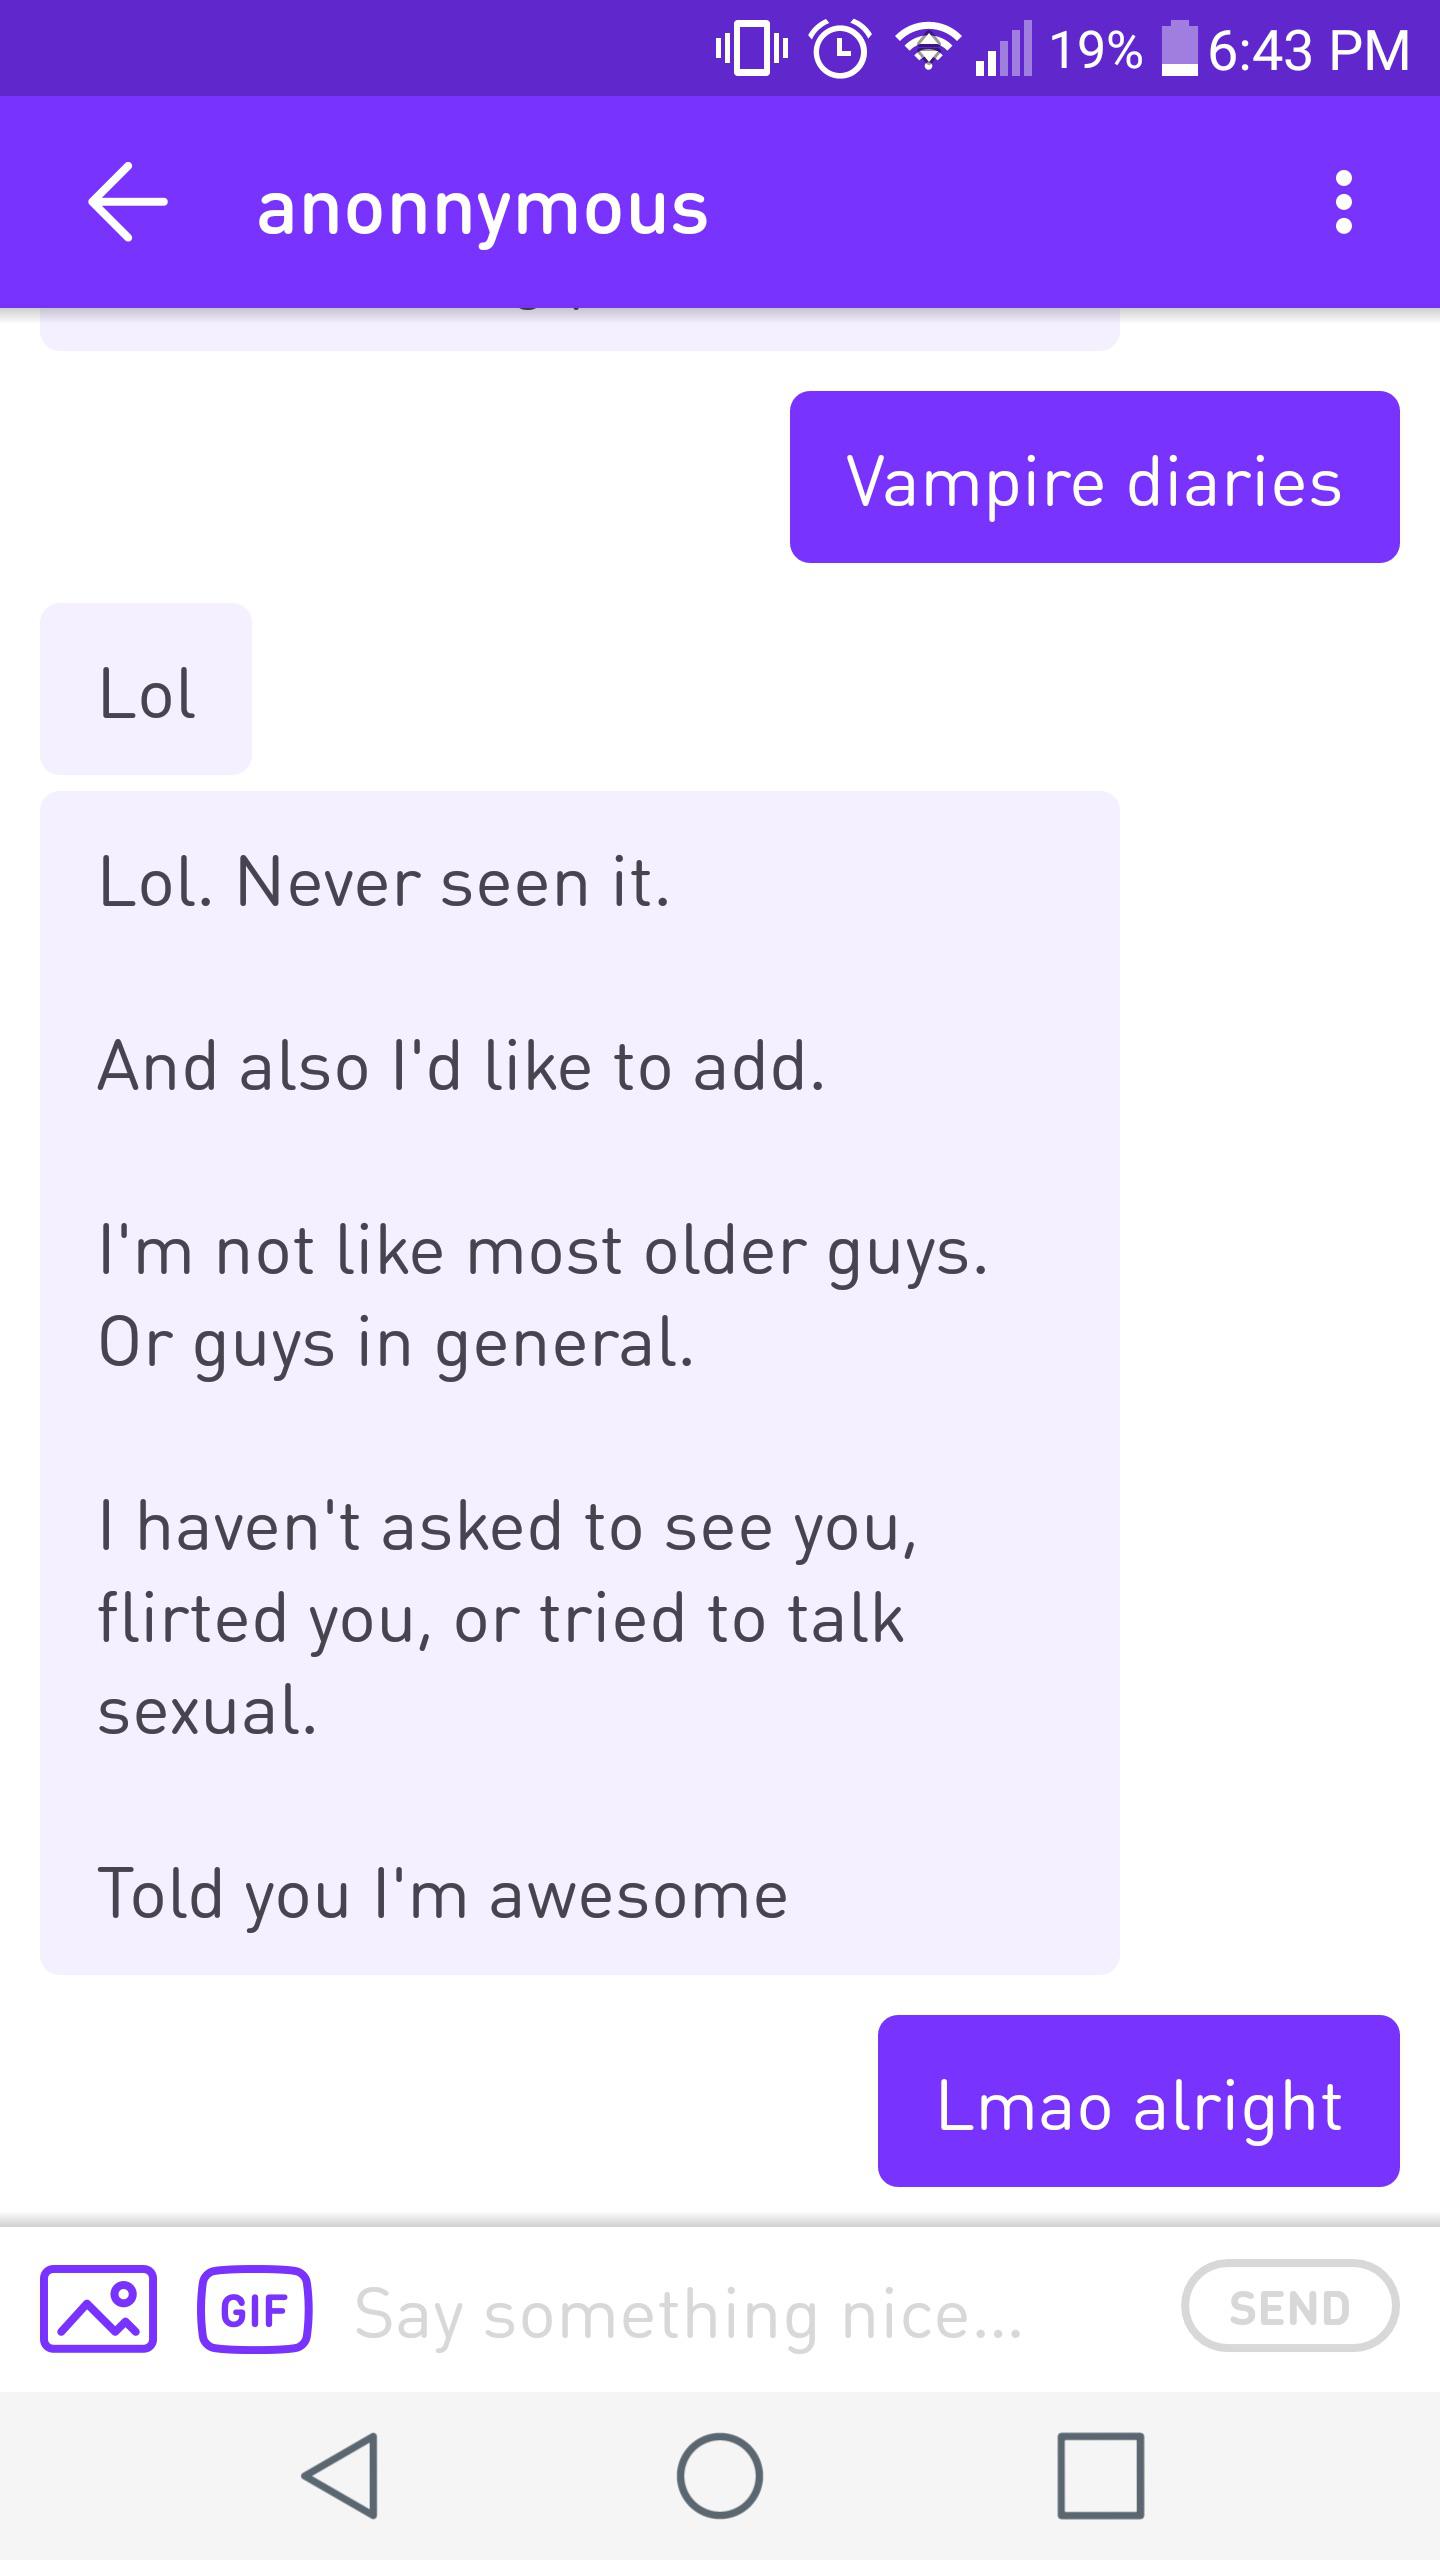Image resolution: width=1440 pixels, height=2560 pixels.
Task: Tap the battery status icon
Action: 1179,50
